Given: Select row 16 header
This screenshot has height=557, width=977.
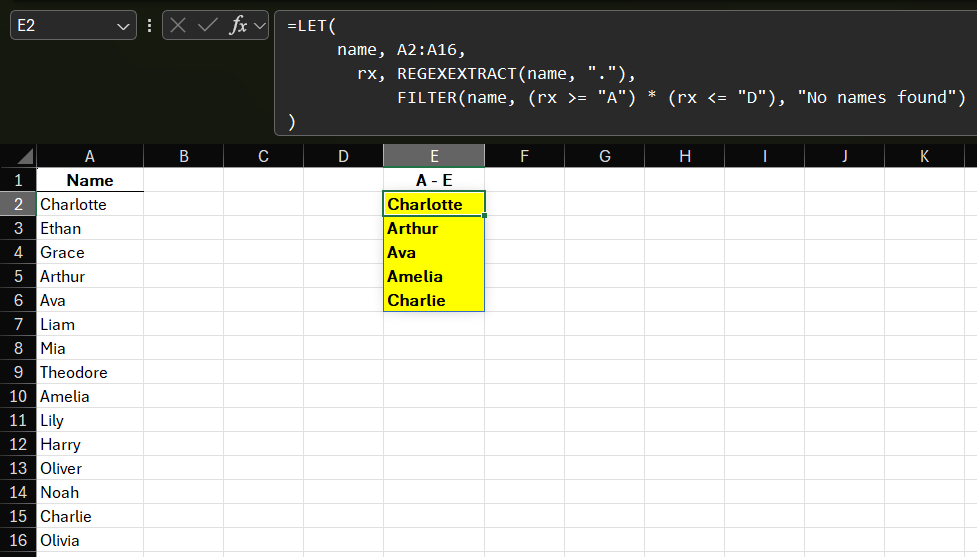Looking at the screenshot, I should pyautogui.click(x=18, y=540).
